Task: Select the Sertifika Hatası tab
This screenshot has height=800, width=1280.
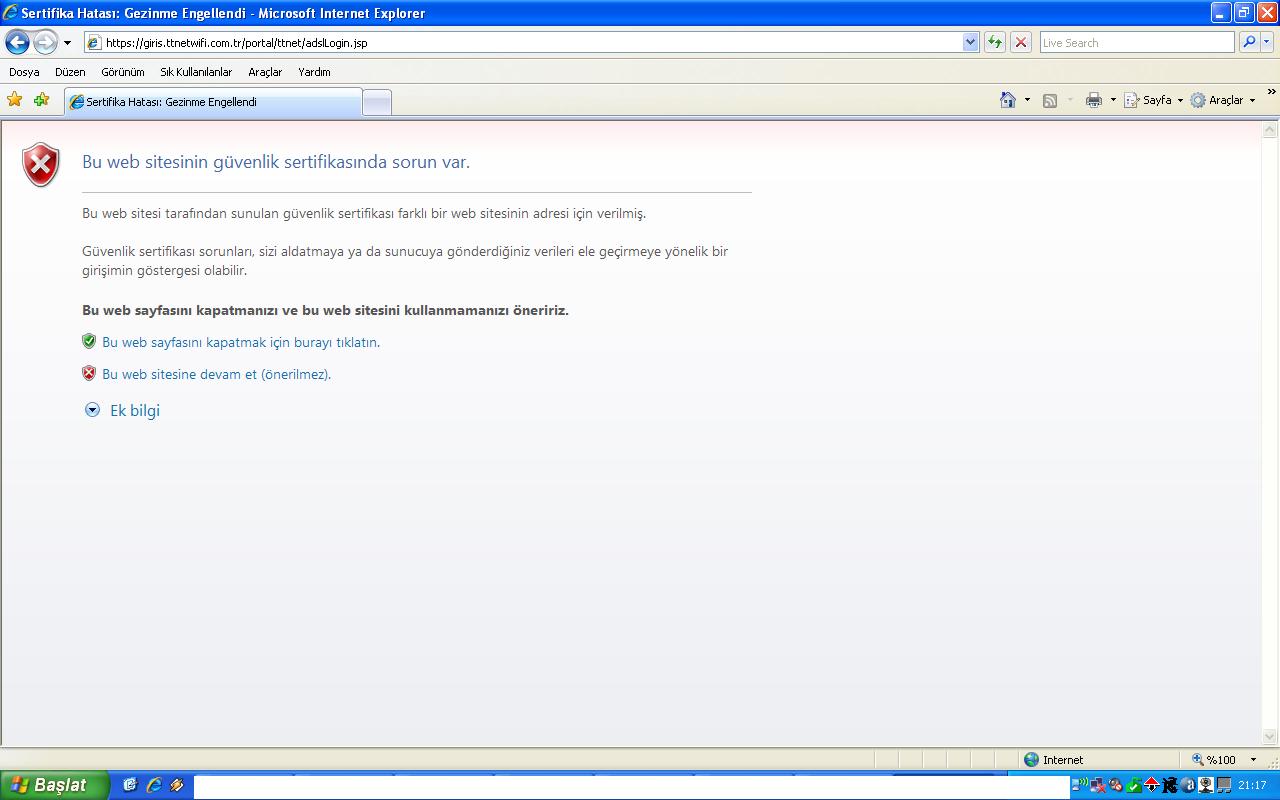Action: [212, 102]
